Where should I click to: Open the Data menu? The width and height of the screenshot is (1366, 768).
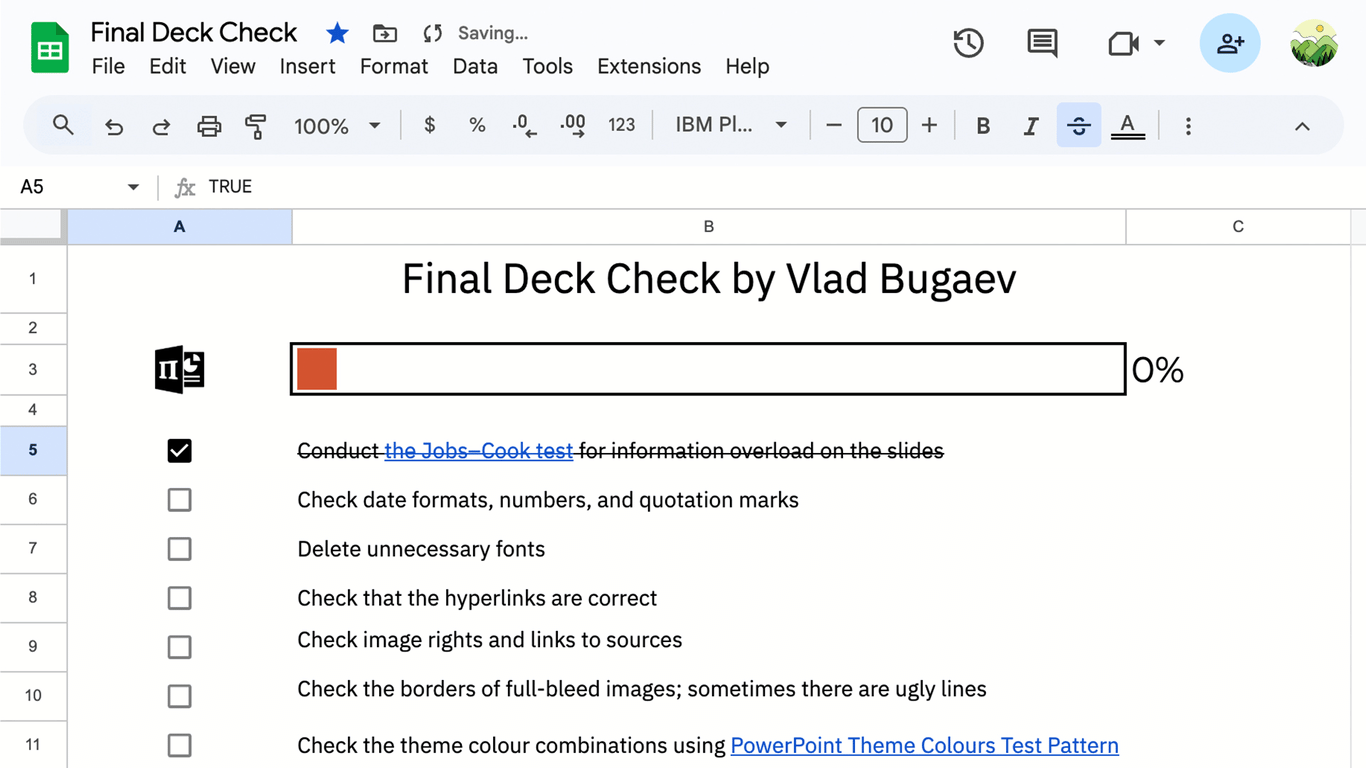click(x=475, y=66)
